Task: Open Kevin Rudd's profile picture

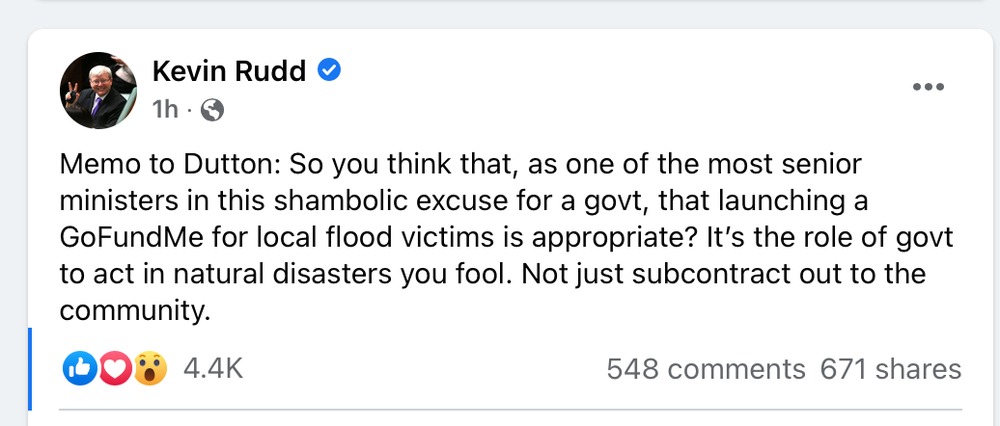Action: coord(98,90)
